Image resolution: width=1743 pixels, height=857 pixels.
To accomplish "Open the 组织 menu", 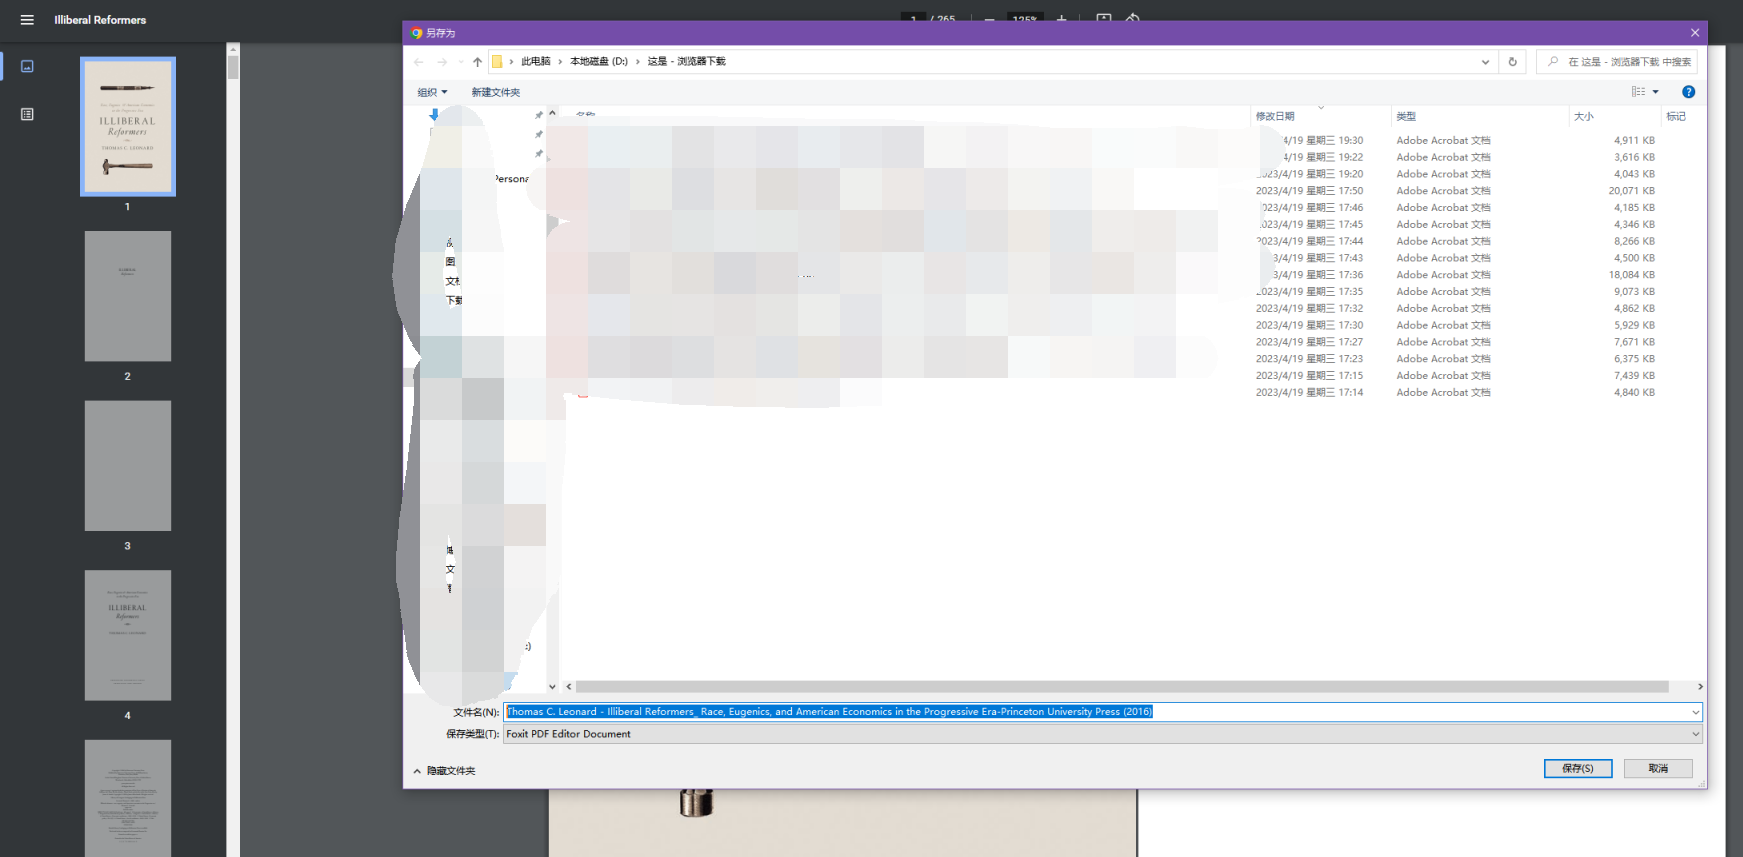I will click(x=432, y=92).
